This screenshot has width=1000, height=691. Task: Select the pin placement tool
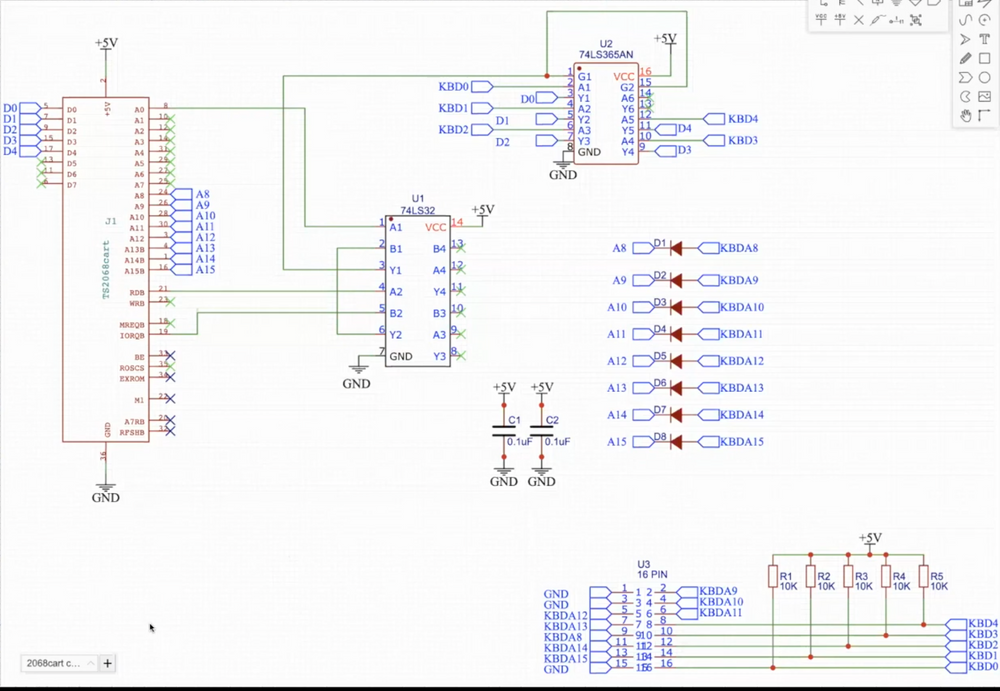coord(896,20)
